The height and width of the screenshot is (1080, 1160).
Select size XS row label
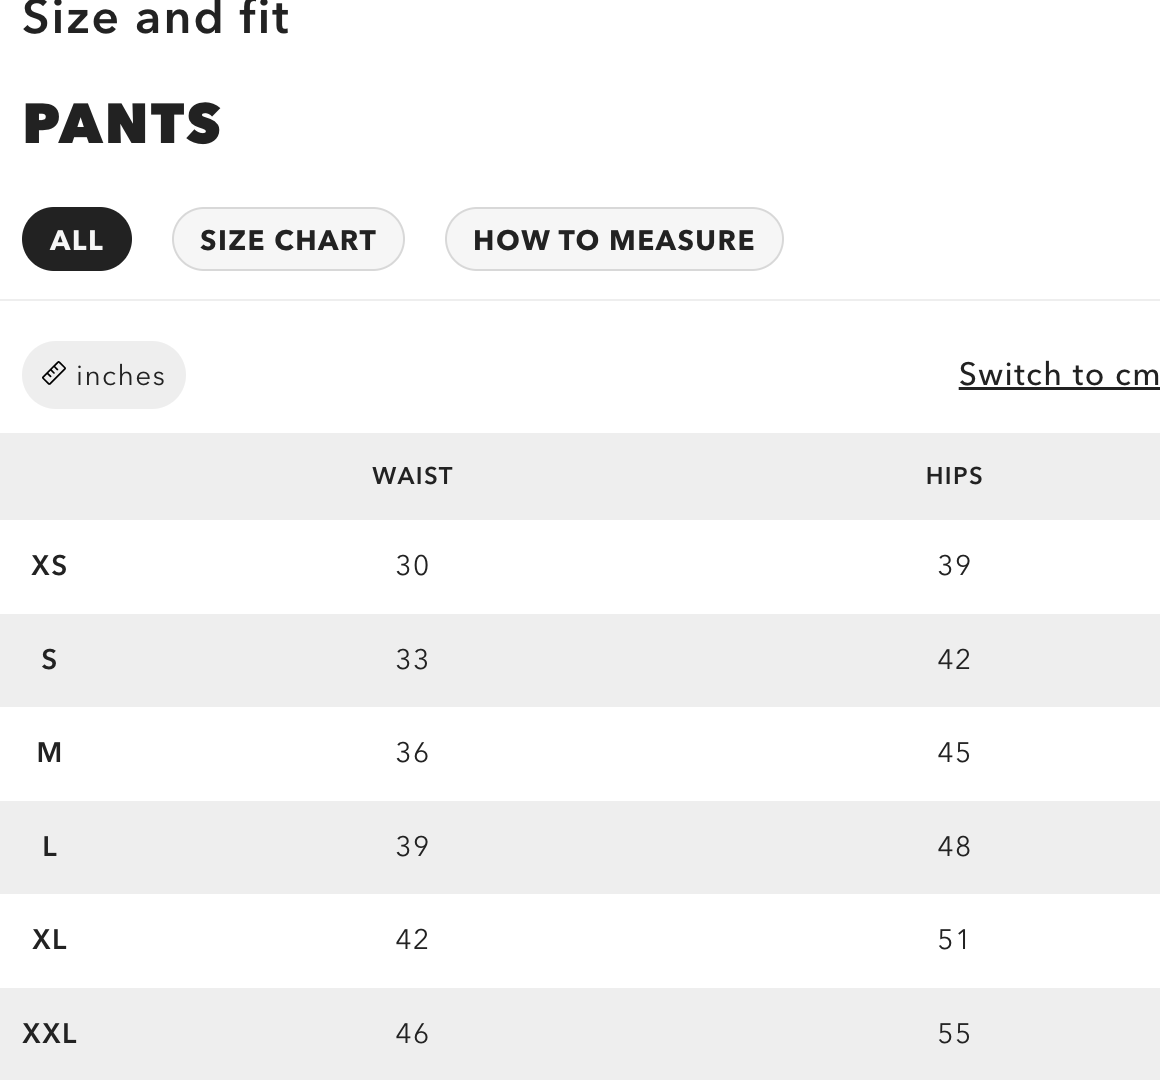(x=49, y=566)
